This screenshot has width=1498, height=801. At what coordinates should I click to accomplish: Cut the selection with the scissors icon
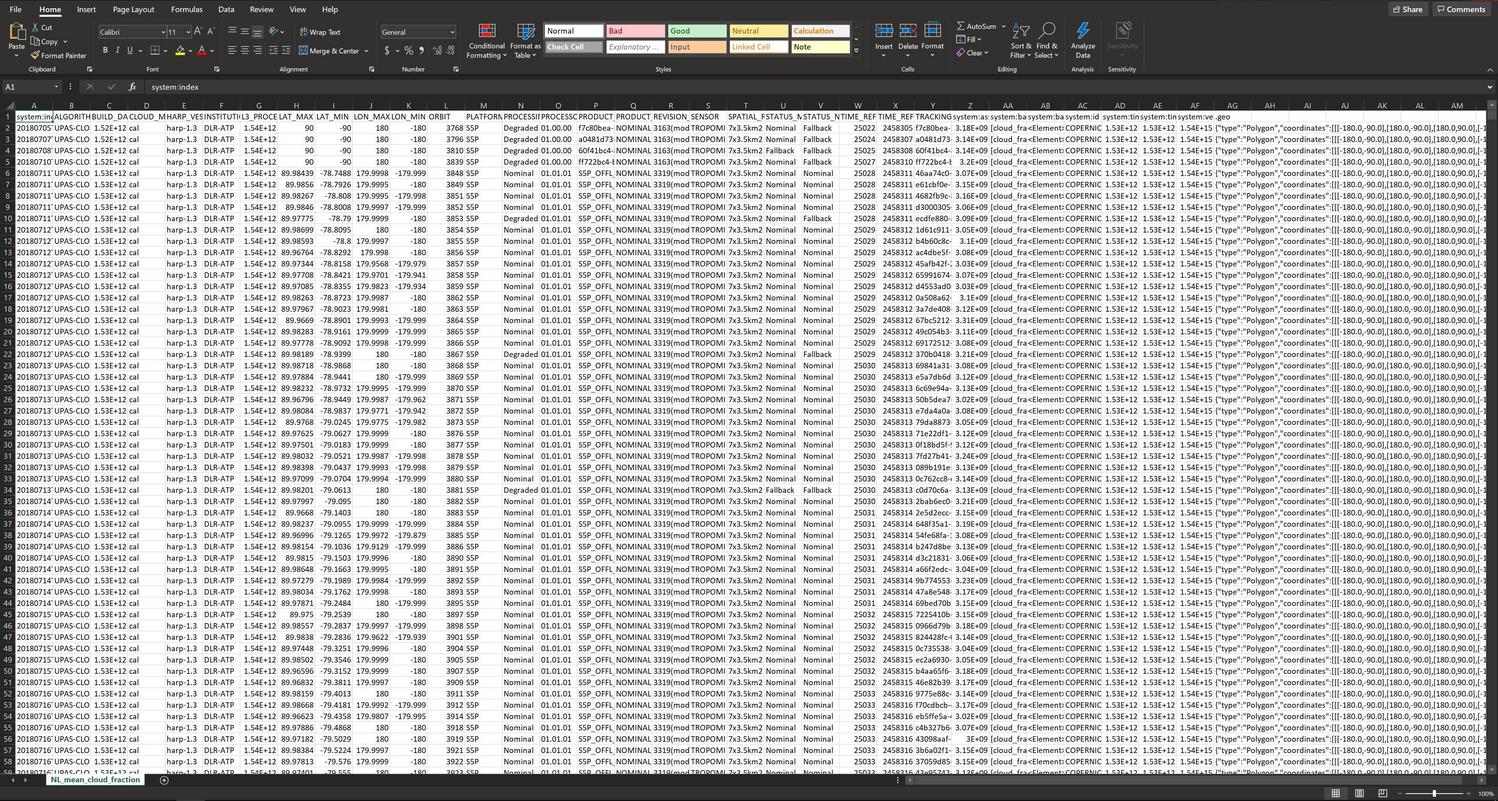point(35,28)
